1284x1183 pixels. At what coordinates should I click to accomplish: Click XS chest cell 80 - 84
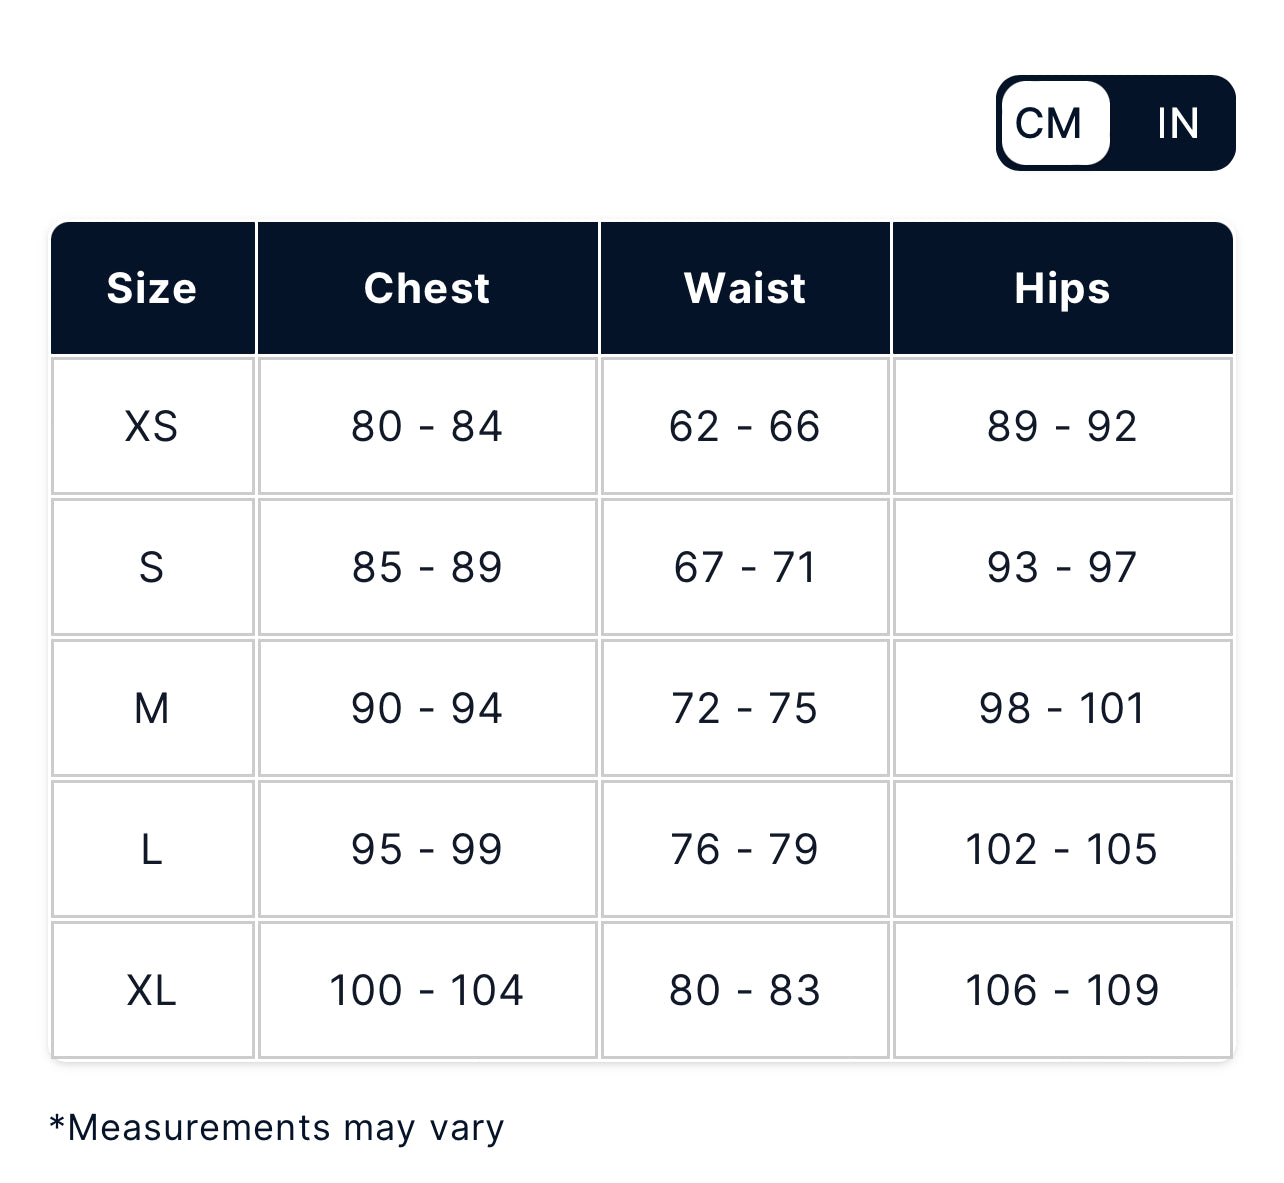[x=427, y=426]
